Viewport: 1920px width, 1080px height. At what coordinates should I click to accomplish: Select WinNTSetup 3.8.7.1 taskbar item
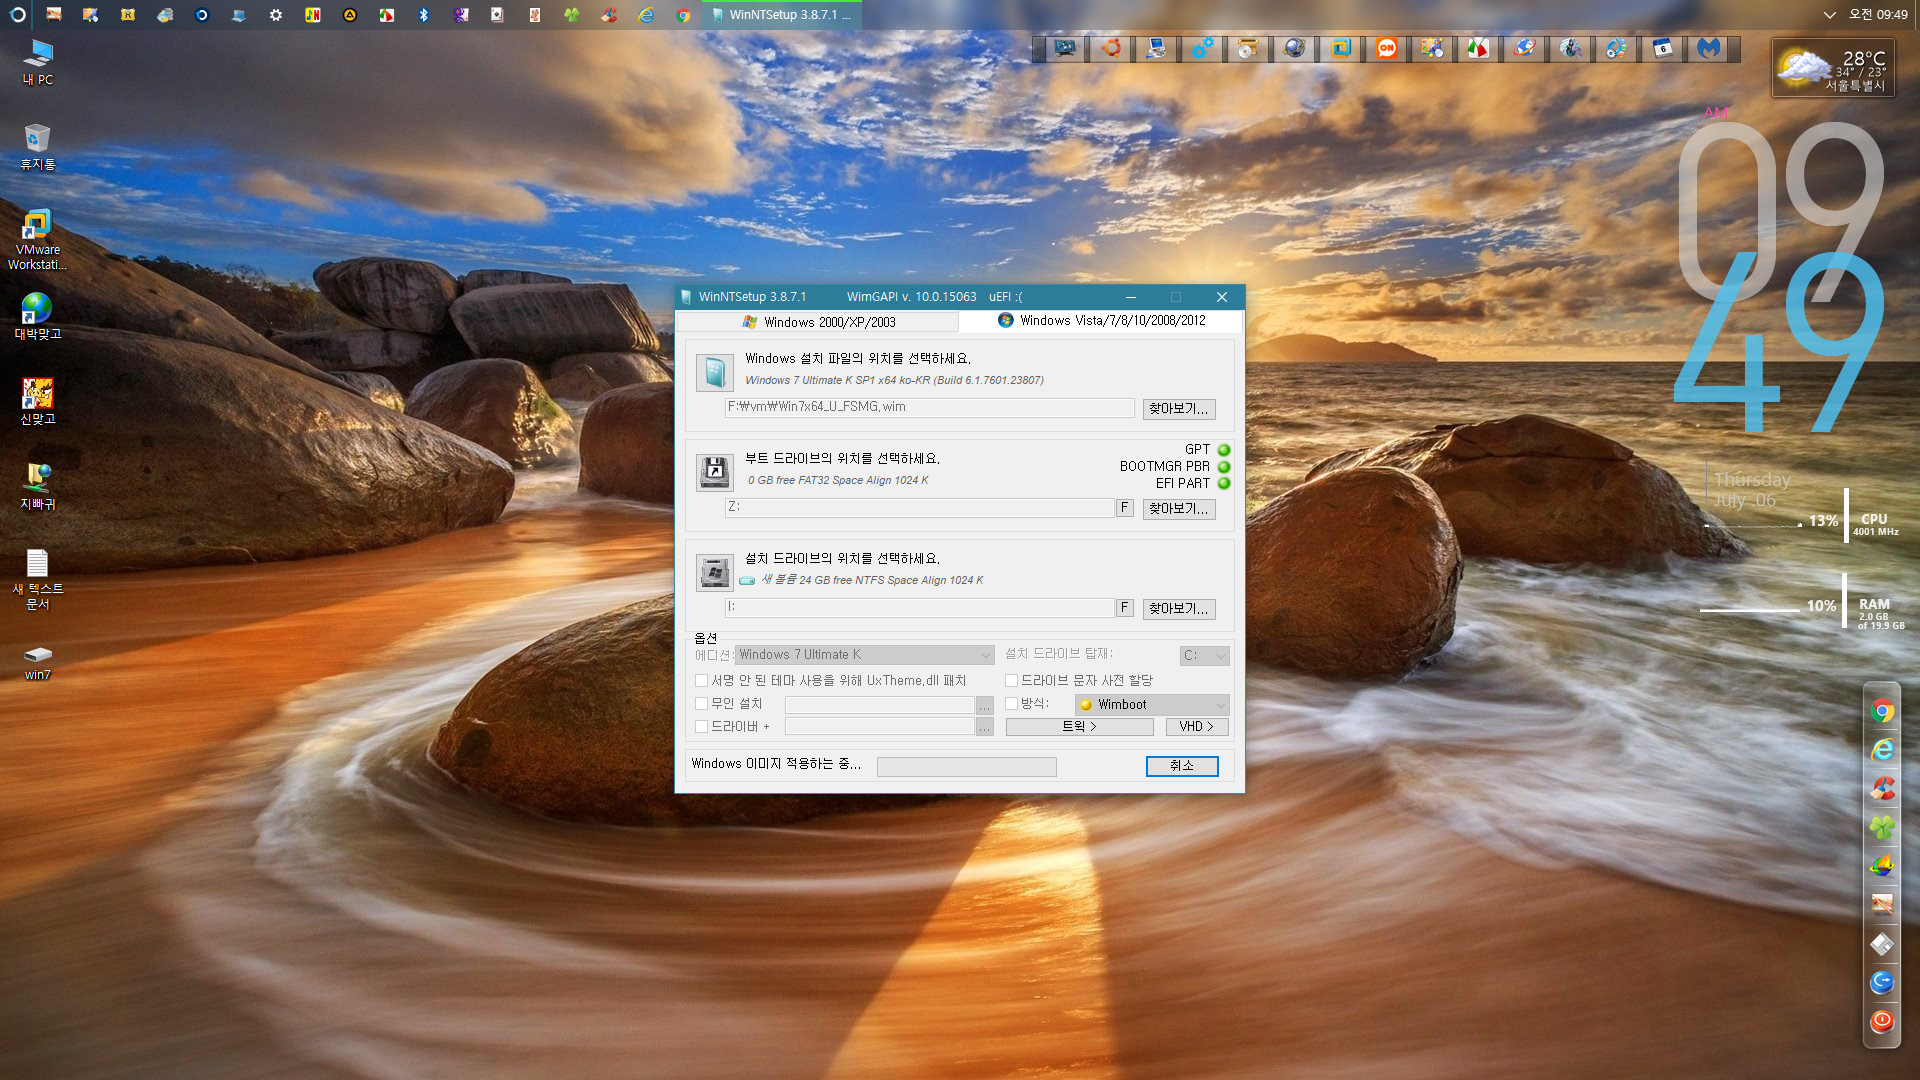[781, 15]
